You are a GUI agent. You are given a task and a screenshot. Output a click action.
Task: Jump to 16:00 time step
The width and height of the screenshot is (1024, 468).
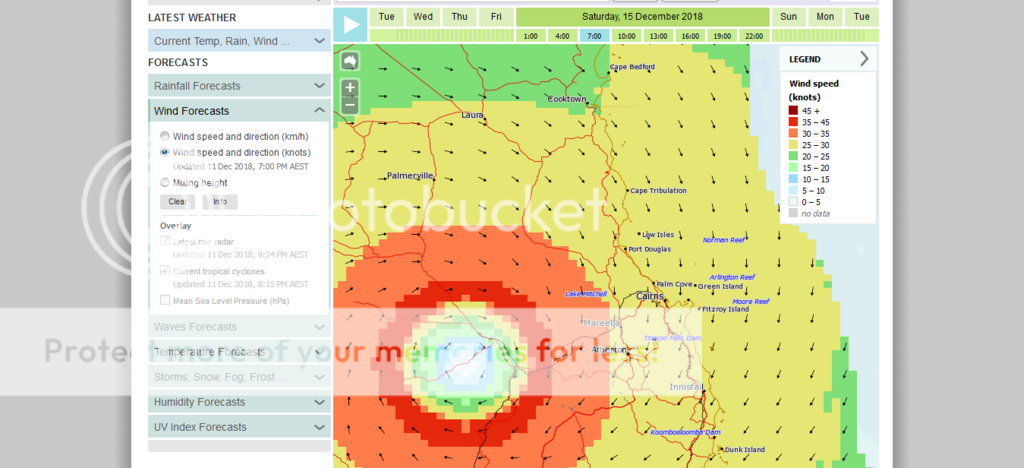click(x=690, y=36)
